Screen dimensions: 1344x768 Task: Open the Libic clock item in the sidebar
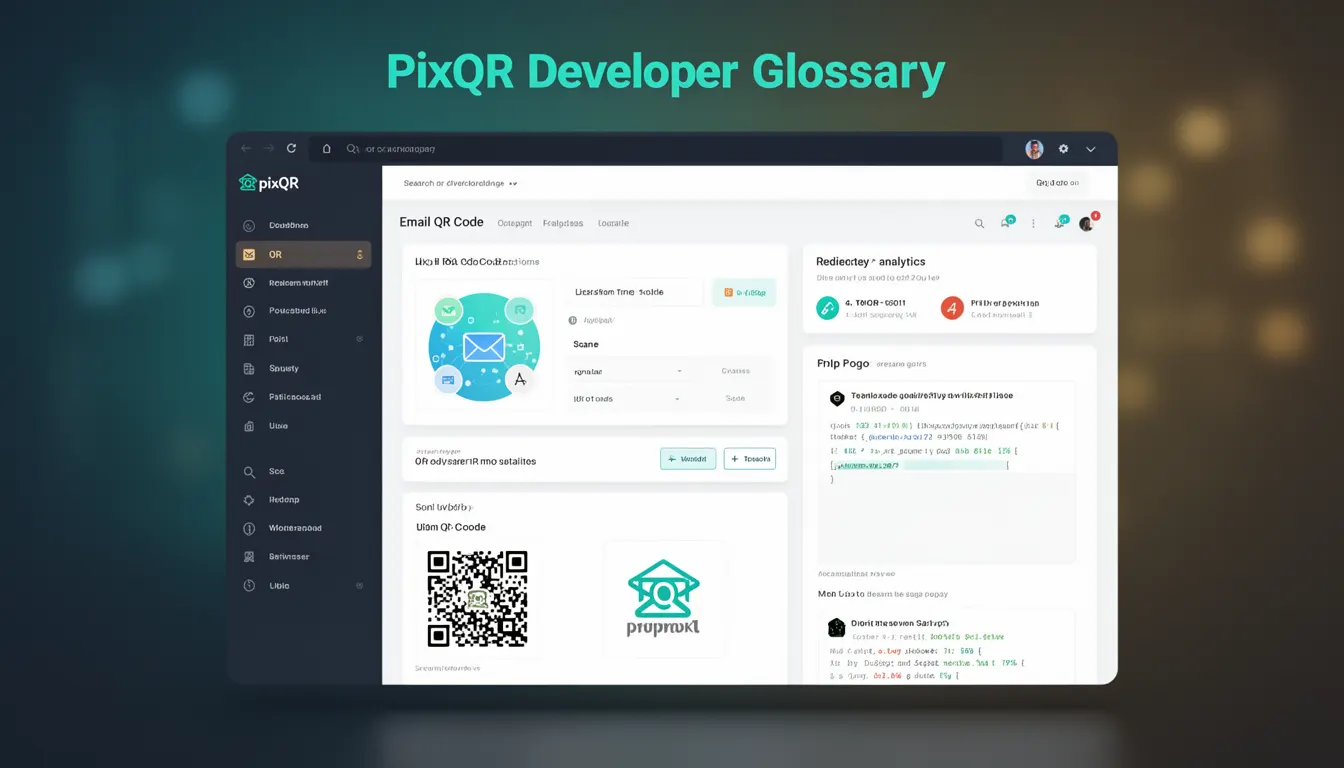303,586
